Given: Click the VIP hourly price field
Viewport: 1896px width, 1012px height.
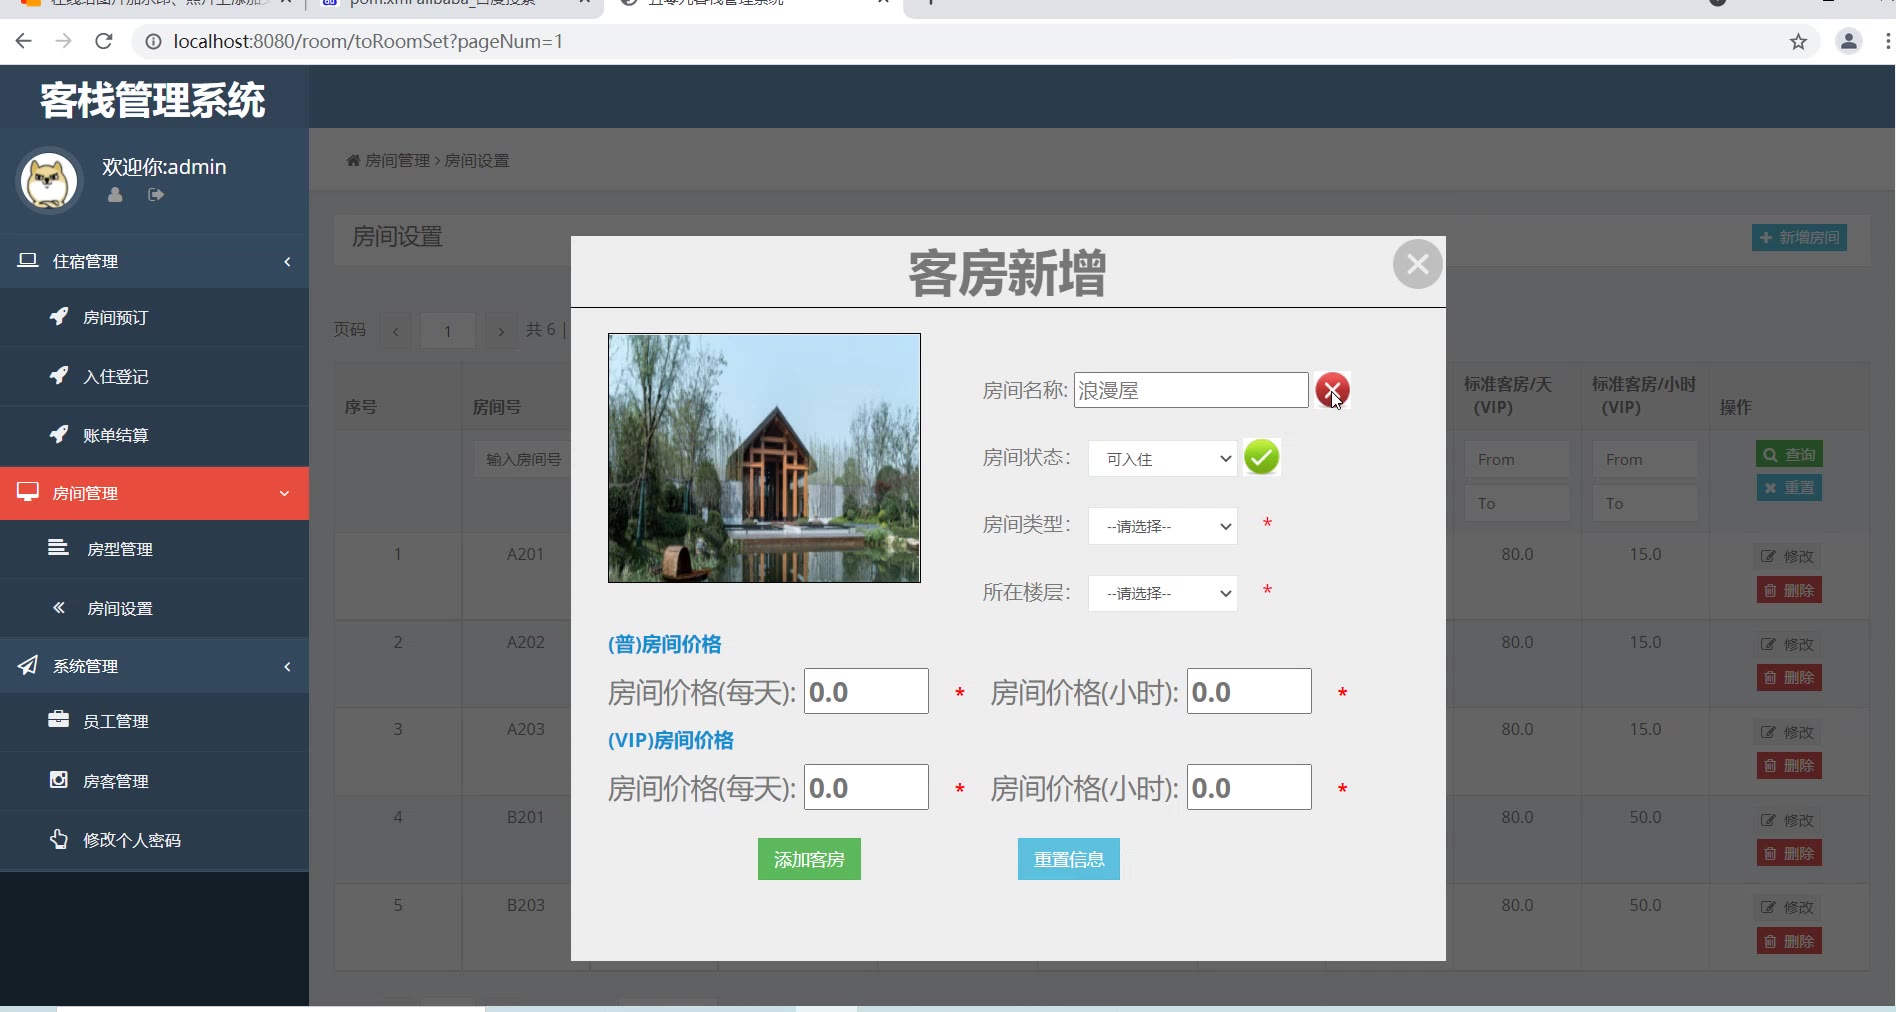Looking at the screenshot, I should pyautogui.click(x=1249, y=787).
